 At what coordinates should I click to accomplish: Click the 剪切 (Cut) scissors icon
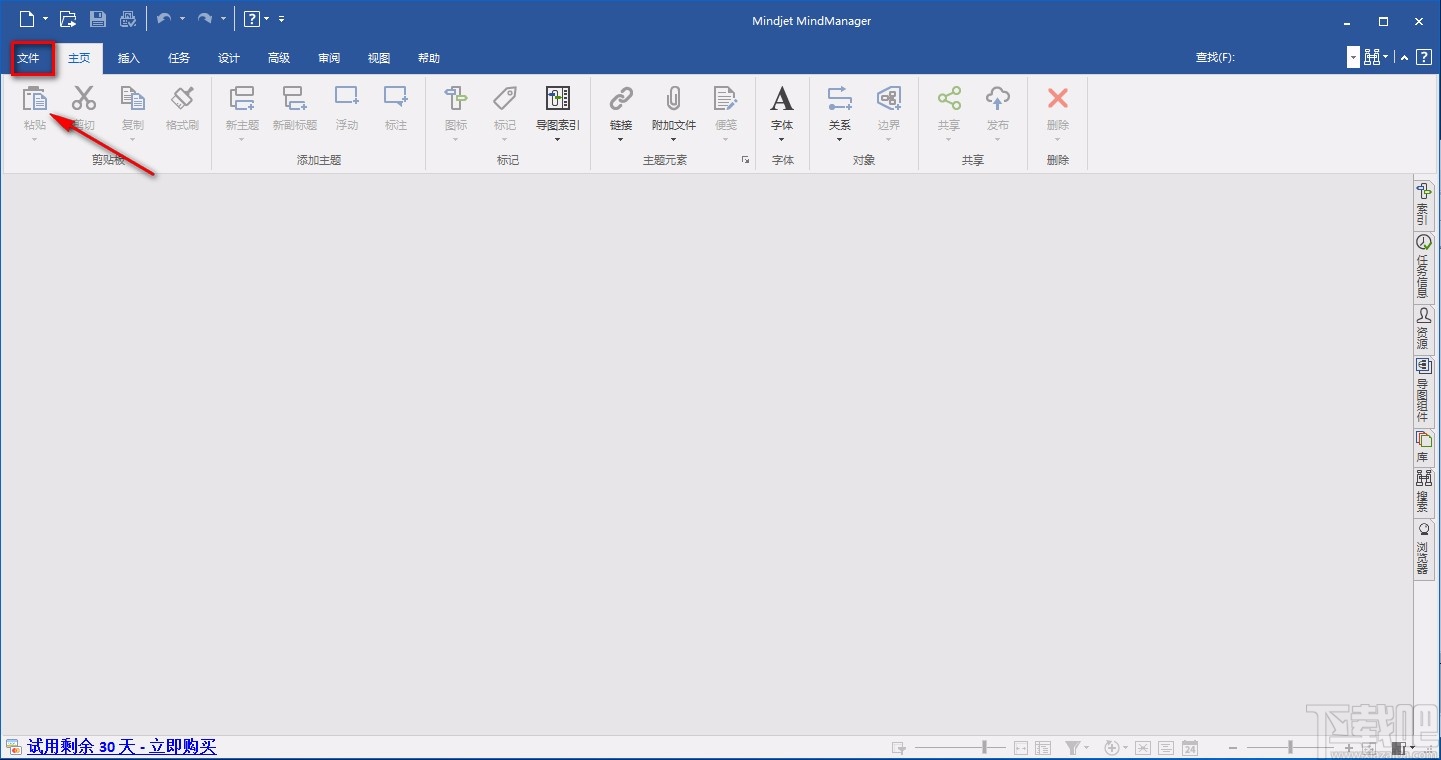pyautogui.click(x=84, y=98)
